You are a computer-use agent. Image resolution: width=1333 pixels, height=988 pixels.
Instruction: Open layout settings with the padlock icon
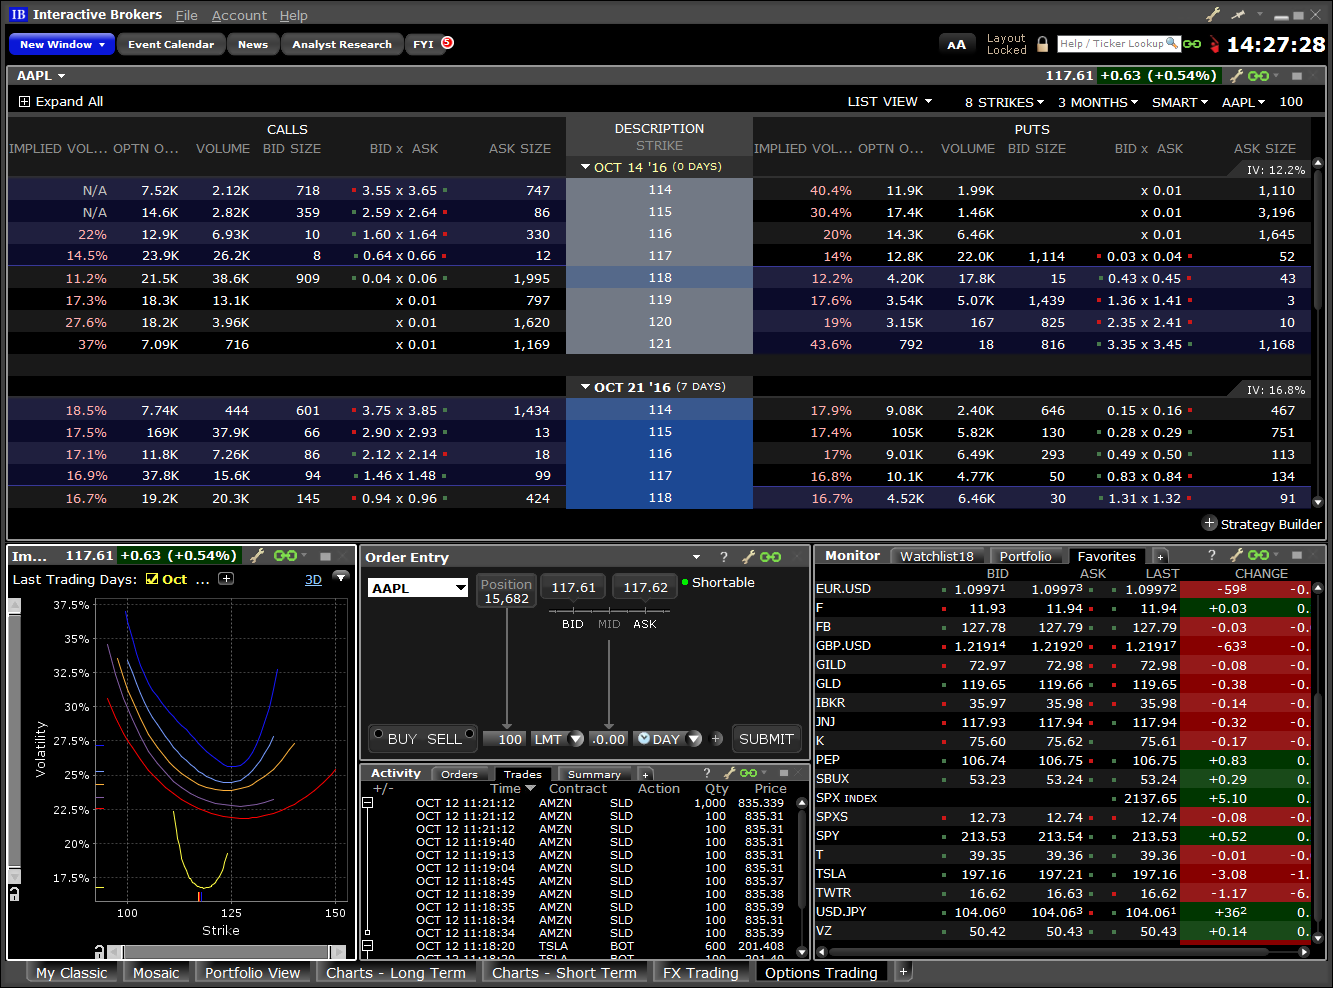(1042, 44)
